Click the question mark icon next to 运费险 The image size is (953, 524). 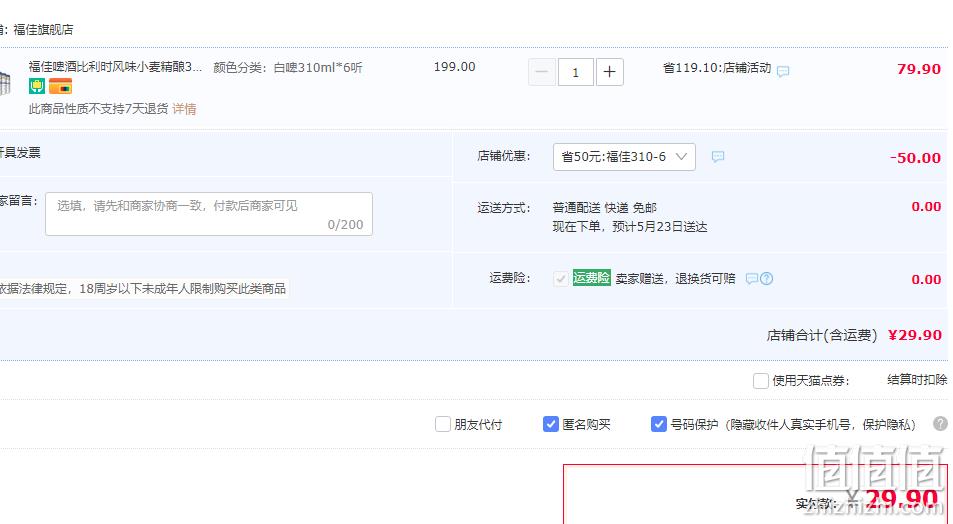pyautogui.click(x=766, y=278)
